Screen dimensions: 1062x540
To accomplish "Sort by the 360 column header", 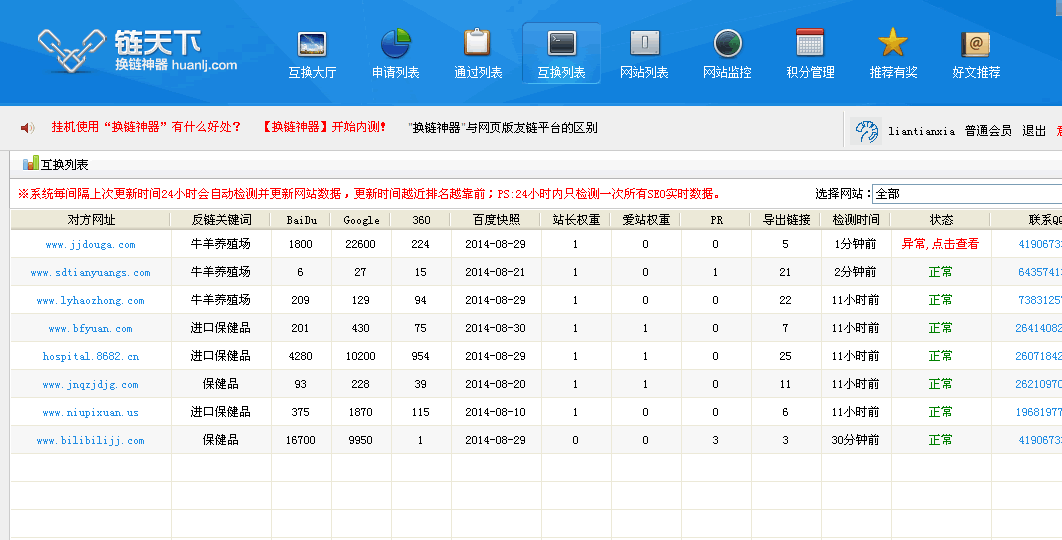I will [421, 220].
